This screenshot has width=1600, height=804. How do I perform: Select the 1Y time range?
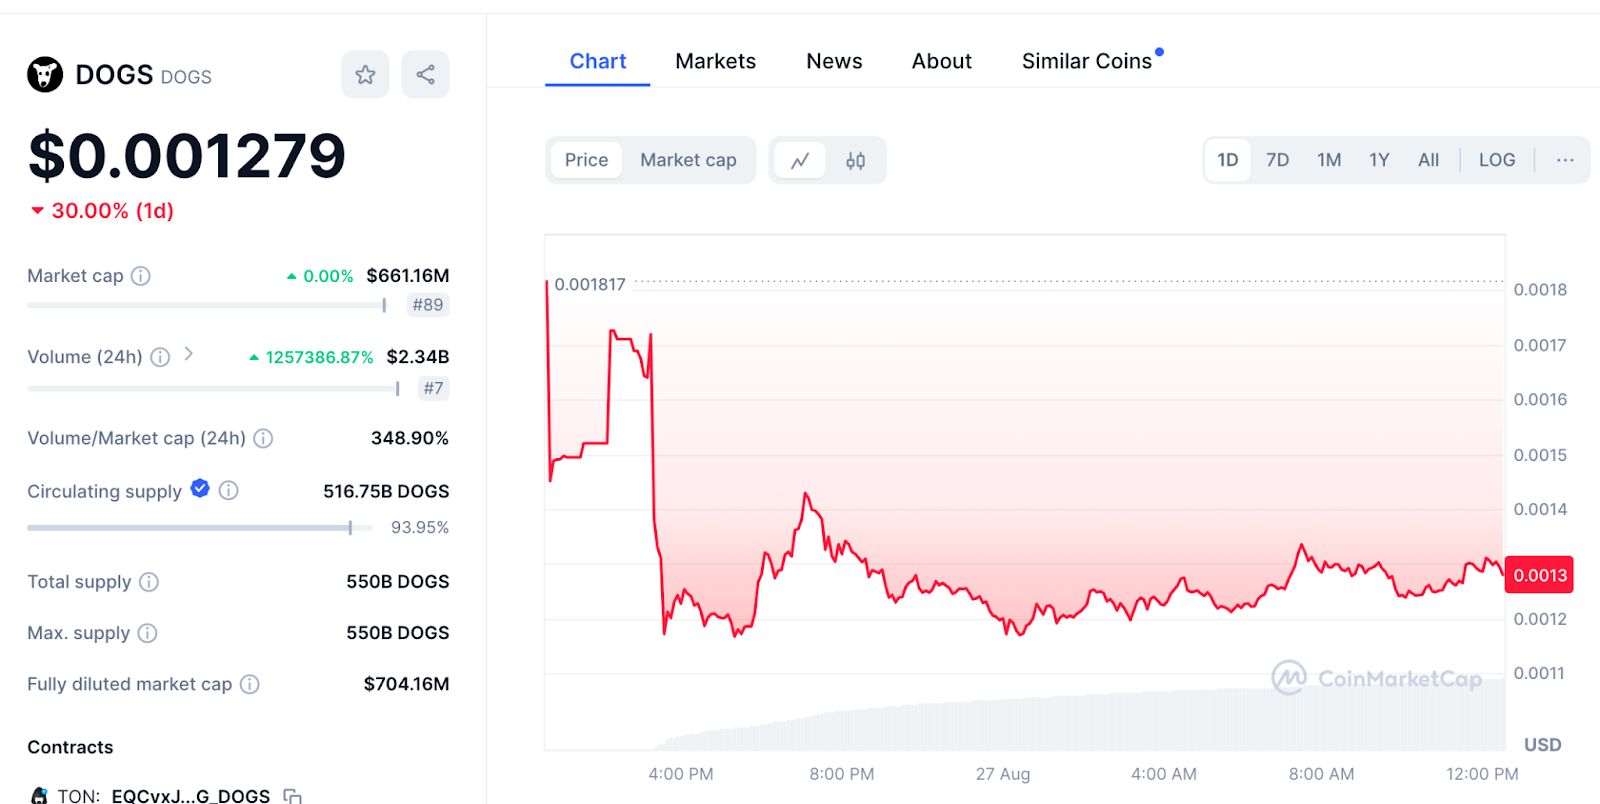tap(1379, 160)
